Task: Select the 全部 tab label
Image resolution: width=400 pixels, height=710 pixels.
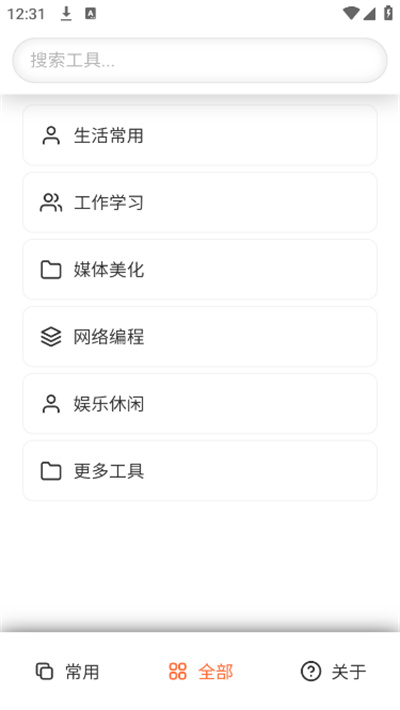Action: click(216, 672)
